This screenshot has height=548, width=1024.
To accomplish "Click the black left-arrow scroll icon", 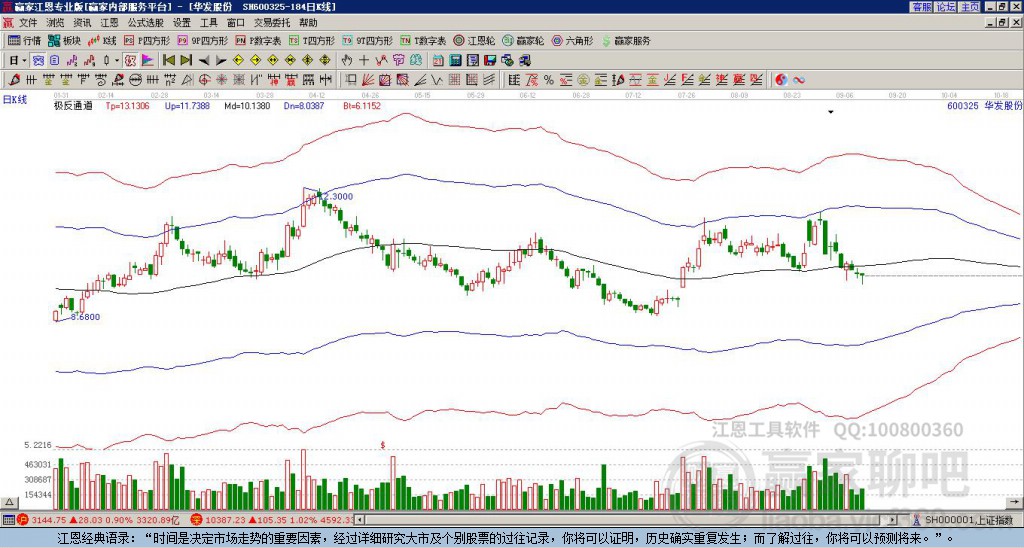I will pos(204,61).
